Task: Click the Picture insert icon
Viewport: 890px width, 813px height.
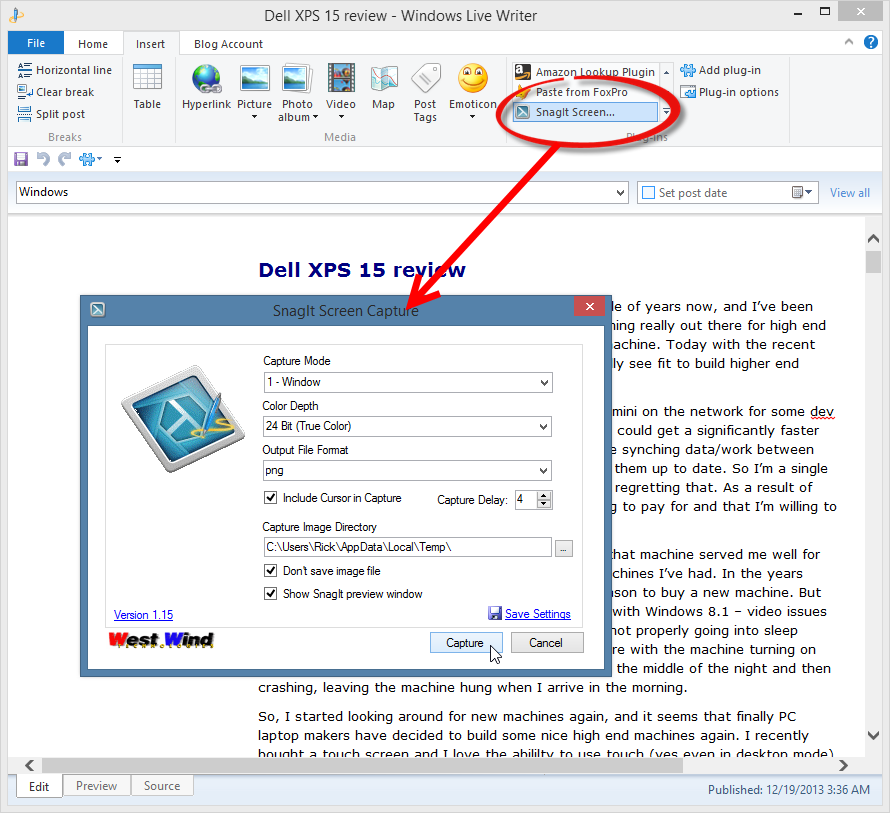Action: 254,78
